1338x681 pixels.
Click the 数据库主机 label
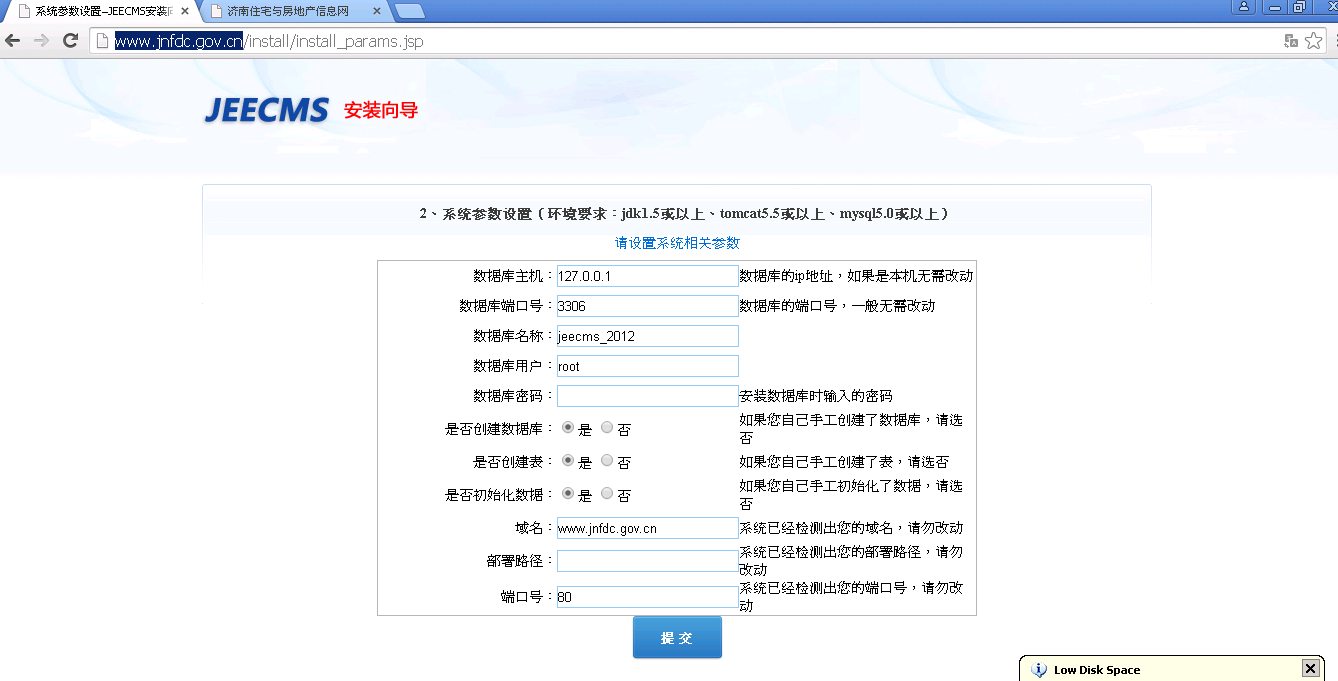tap(514, 276)
